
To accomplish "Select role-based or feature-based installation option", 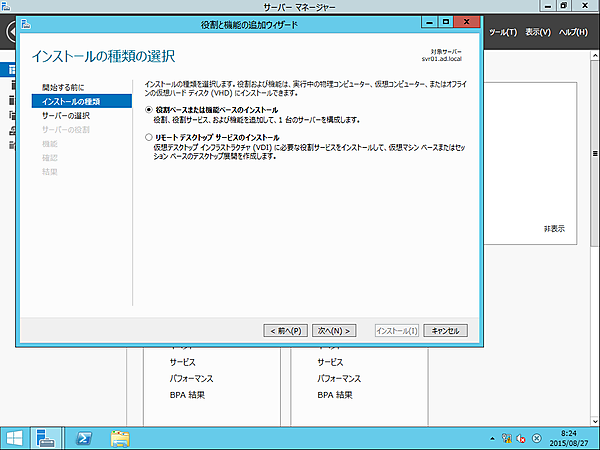I will (149, 108).
